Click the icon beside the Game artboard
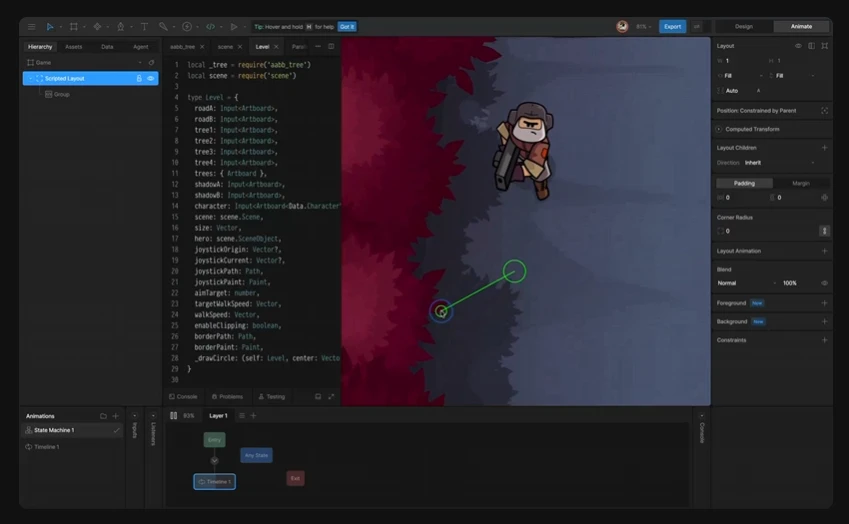Image resolution: width=849 pixels, height=524 pixels. pyautogui.click(x=151, y=63)
